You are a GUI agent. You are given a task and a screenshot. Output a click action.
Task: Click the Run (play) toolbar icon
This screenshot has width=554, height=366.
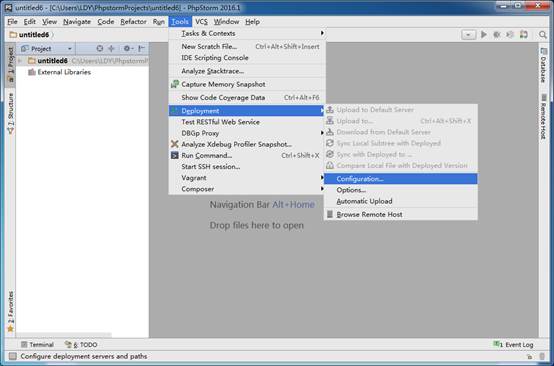coord(484,35)
